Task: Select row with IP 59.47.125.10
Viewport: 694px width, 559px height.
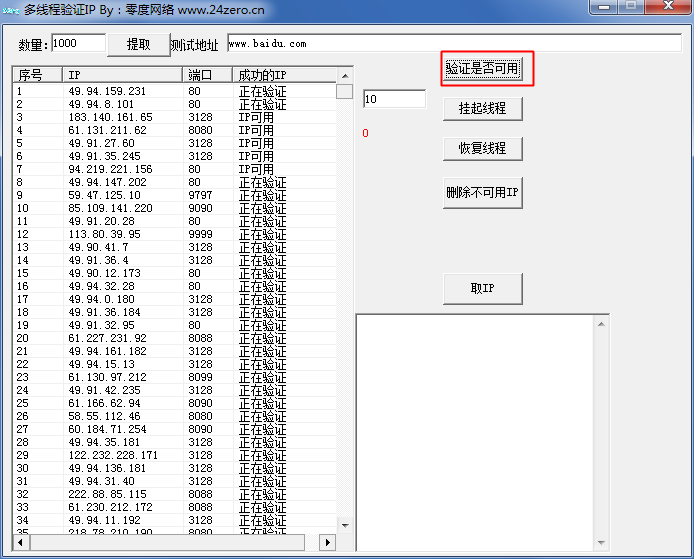Action: [174, 195]
